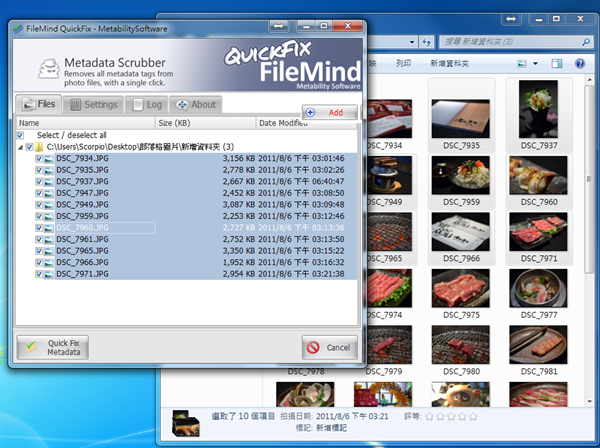This screenshot has height=448, width=600.
Task: Click the Explorer vertical scrollbar
Action: [589, 179]
